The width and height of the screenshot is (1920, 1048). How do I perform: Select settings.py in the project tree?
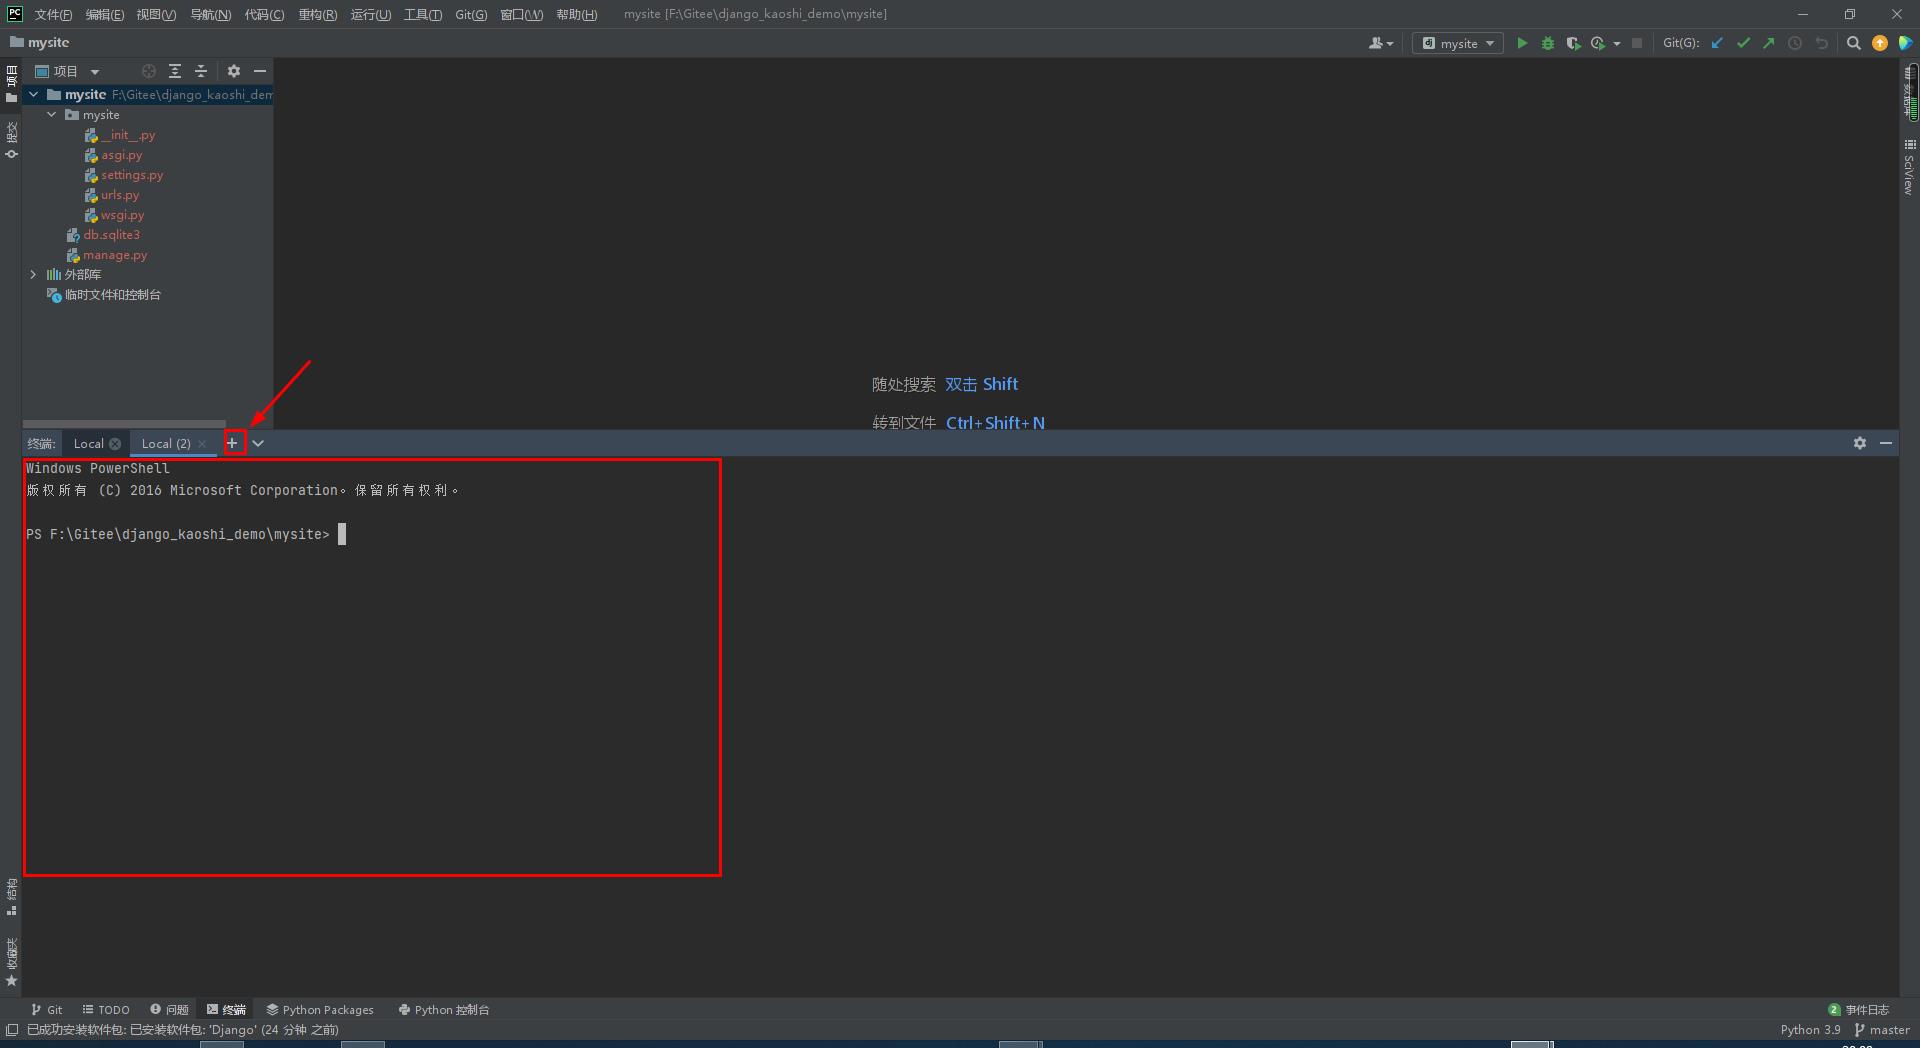point(132,175)
